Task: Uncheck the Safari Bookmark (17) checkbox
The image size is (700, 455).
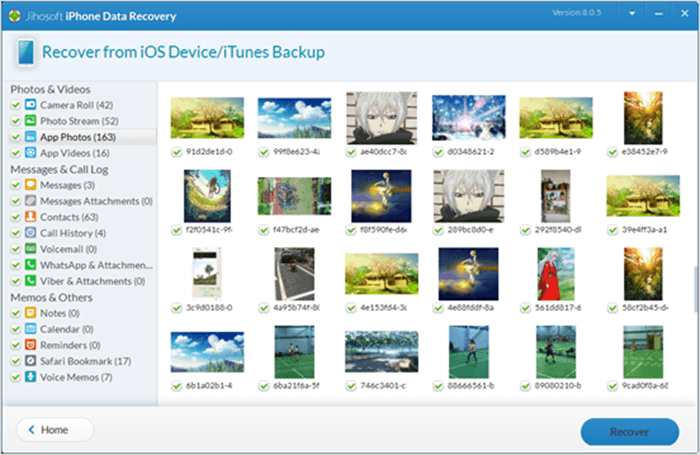Action: point(16,361)
